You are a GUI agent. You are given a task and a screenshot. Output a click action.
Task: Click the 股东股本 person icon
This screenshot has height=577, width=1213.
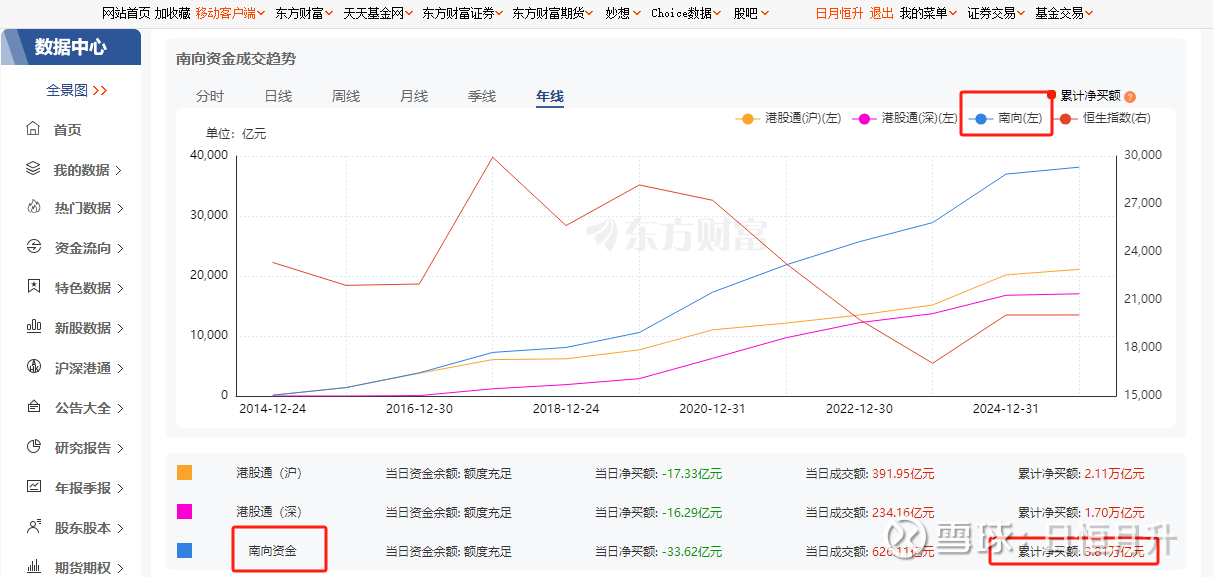[33, 527]
